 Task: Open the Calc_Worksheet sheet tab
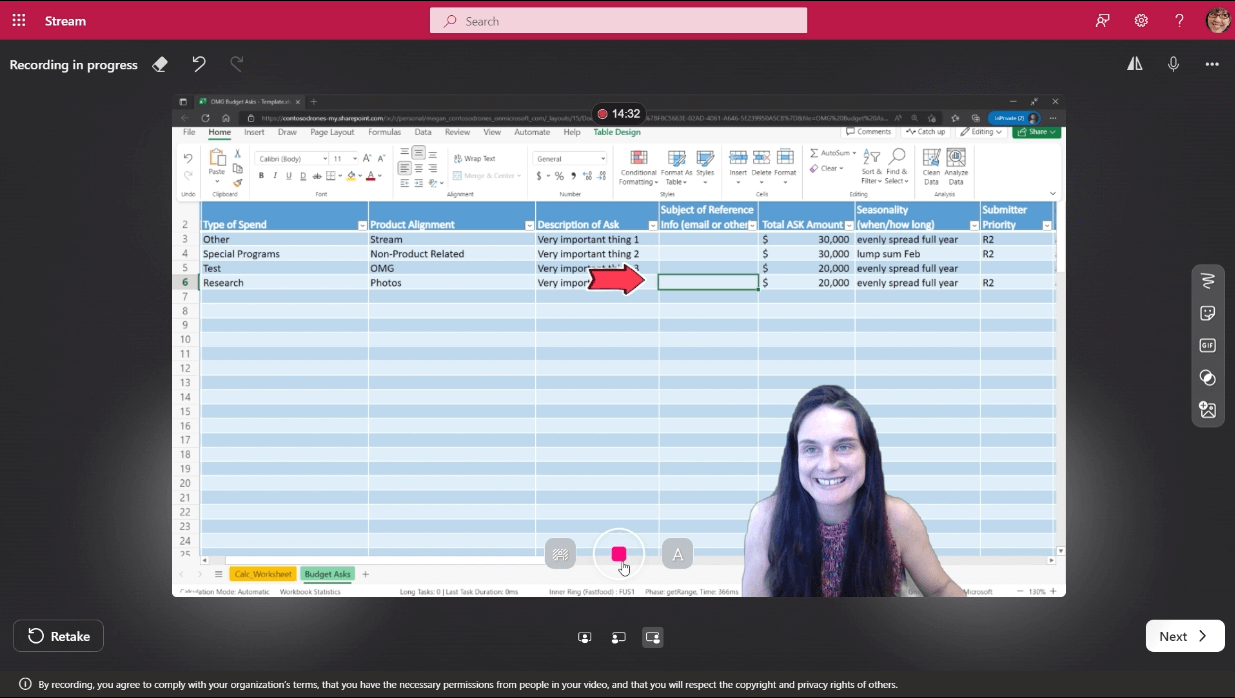point(263,574)
